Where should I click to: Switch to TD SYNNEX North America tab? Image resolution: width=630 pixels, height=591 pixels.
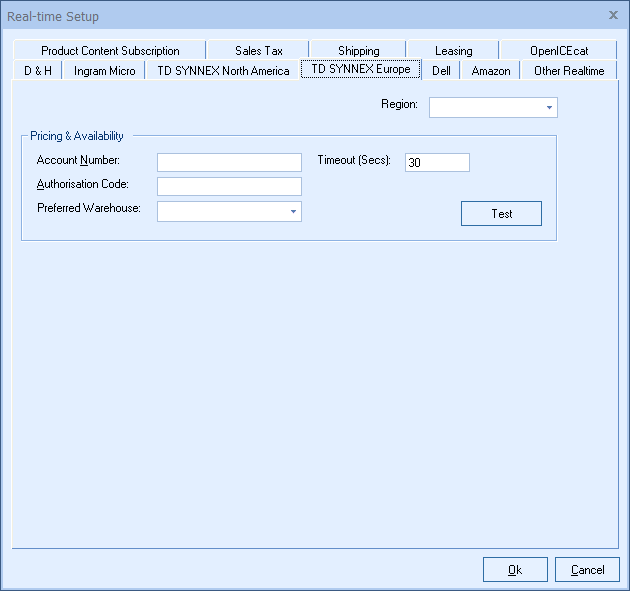[x=223, y=71]
